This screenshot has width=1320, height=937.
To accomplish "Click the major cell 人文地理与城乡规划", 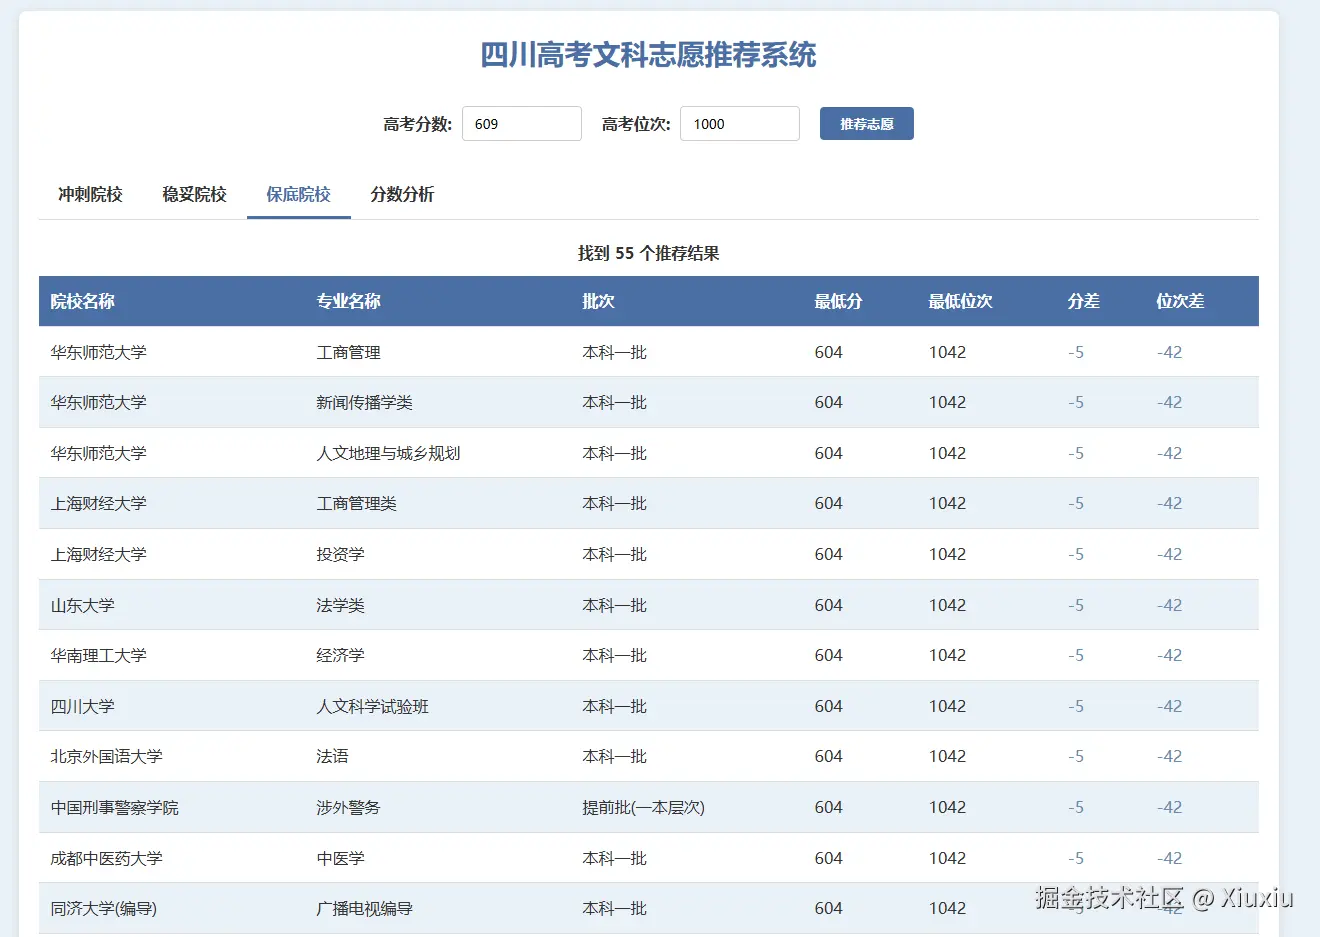I will [x=389, y=453].
